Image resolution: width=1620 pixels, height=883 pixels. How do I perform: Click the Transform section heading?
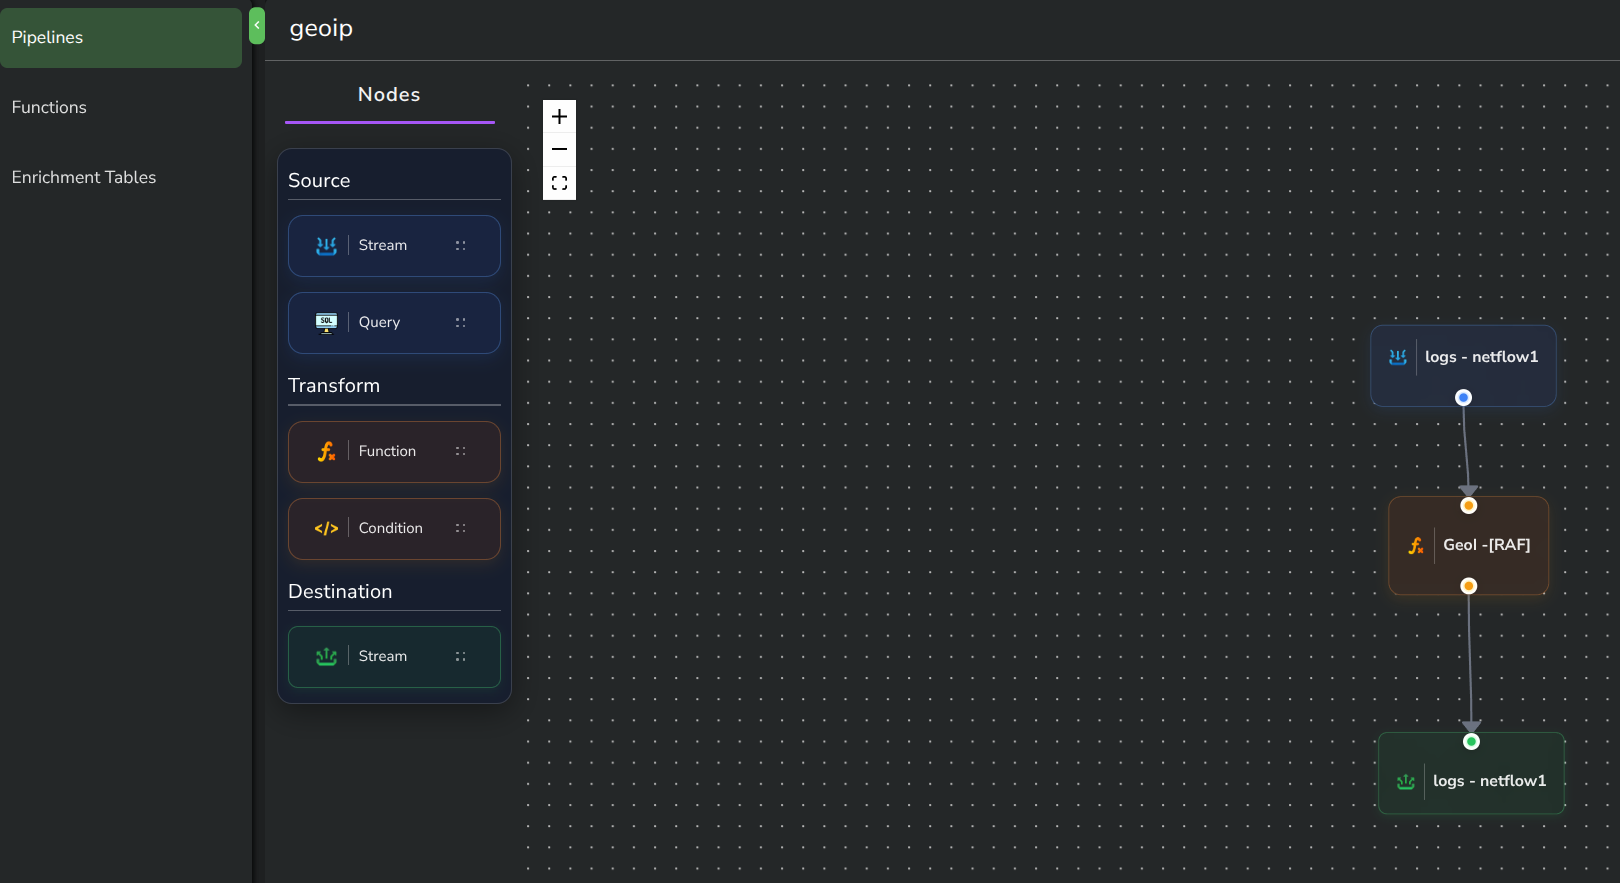pyautogui.click(x=334, y=386)
